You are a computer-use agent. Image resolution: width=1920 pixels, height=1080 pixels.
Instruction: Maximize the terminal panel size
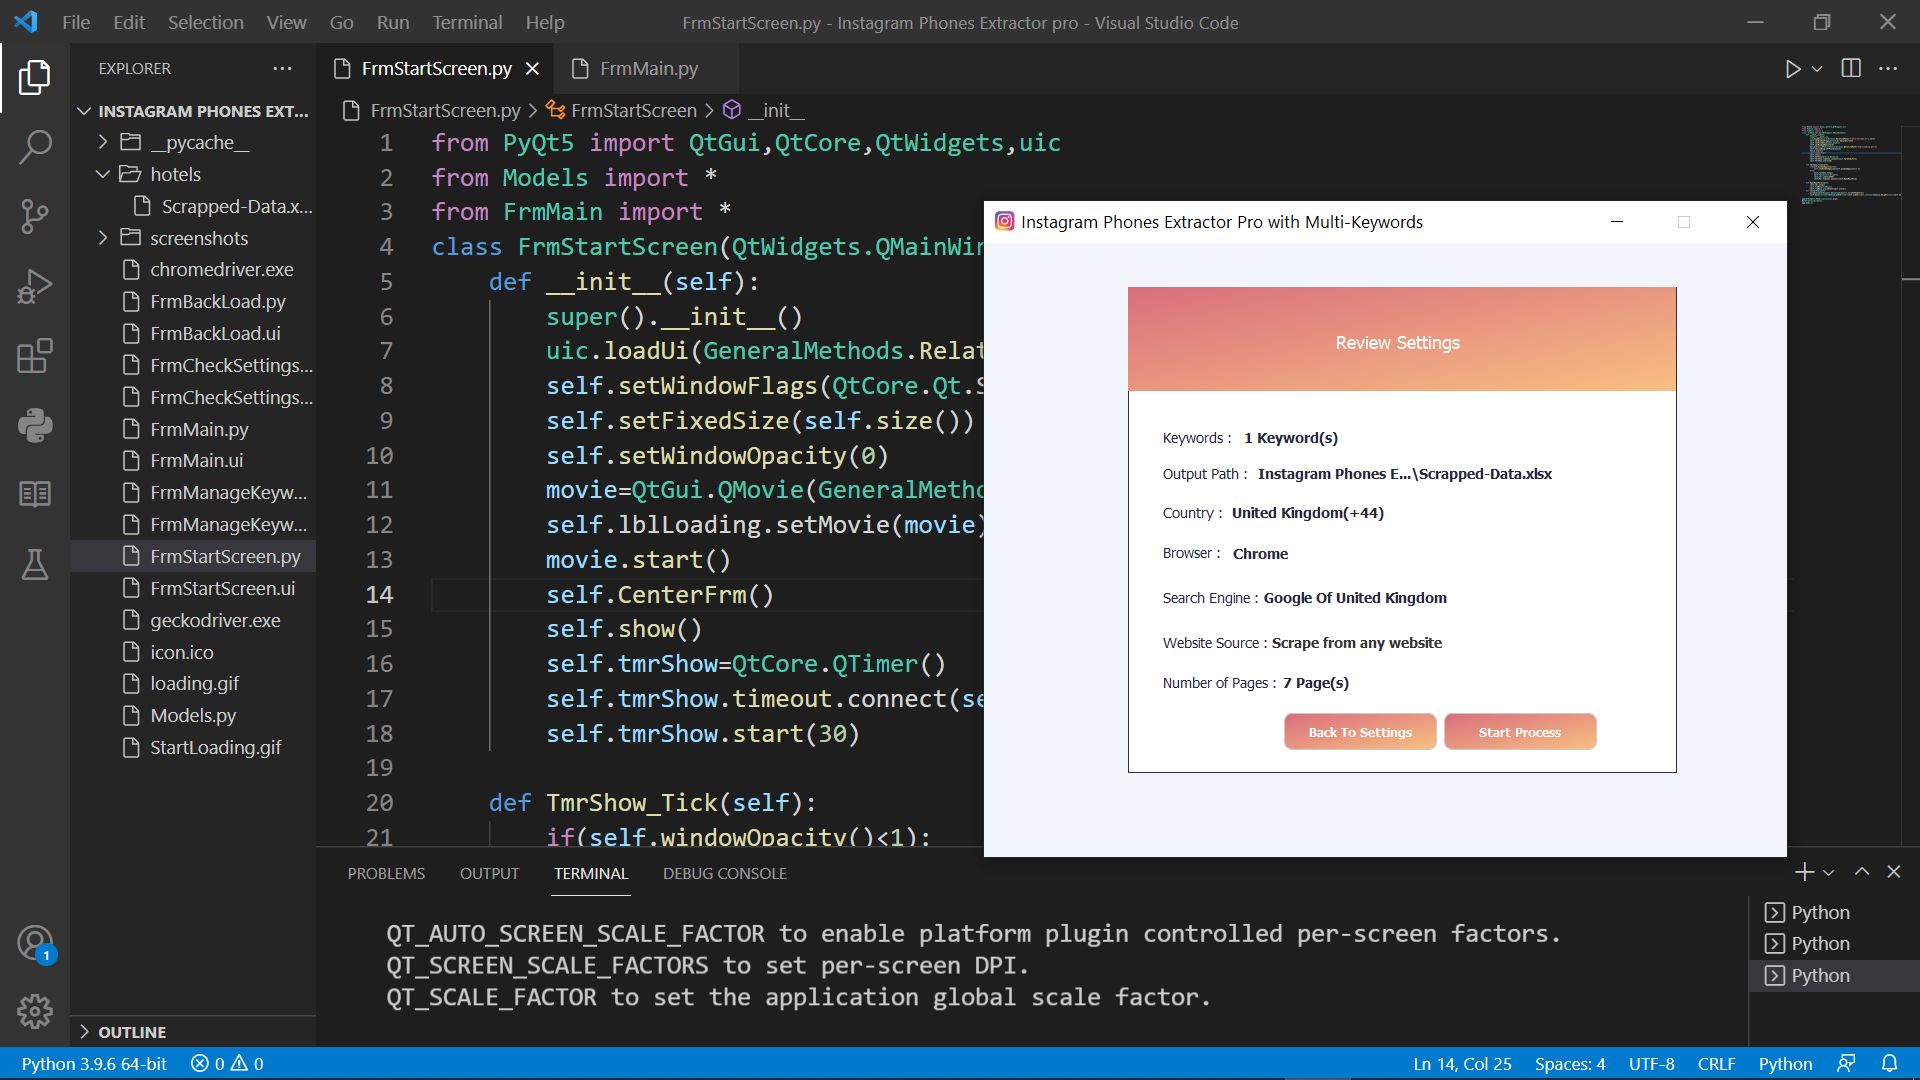tap(1862, 872)
